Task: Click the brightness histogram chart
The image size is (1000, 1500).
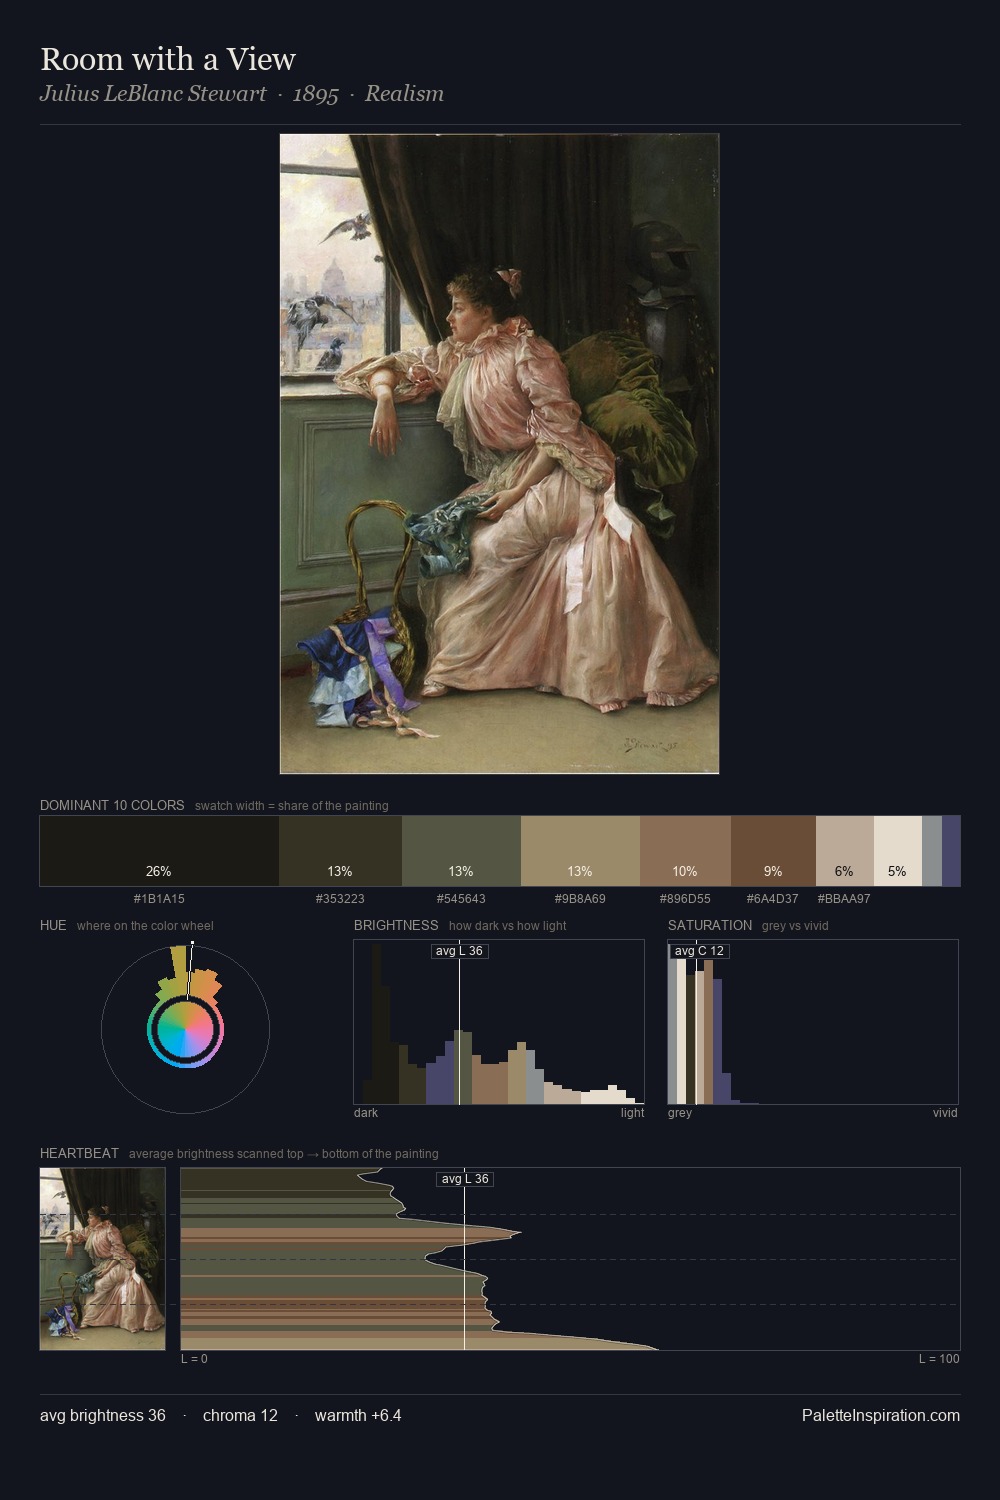Action: [499, 1022]
